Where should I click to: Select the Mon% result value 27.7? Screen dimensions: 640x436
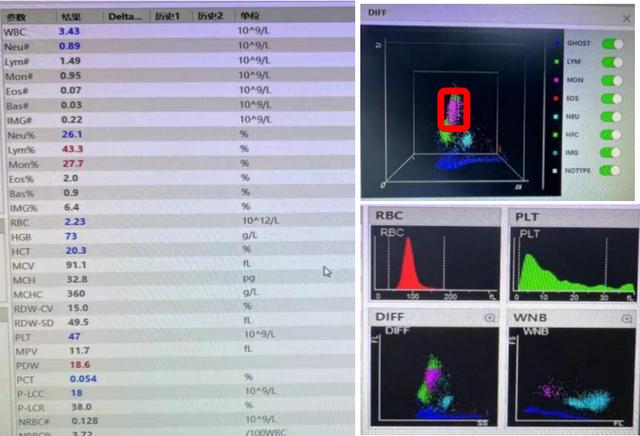point(73,164)
